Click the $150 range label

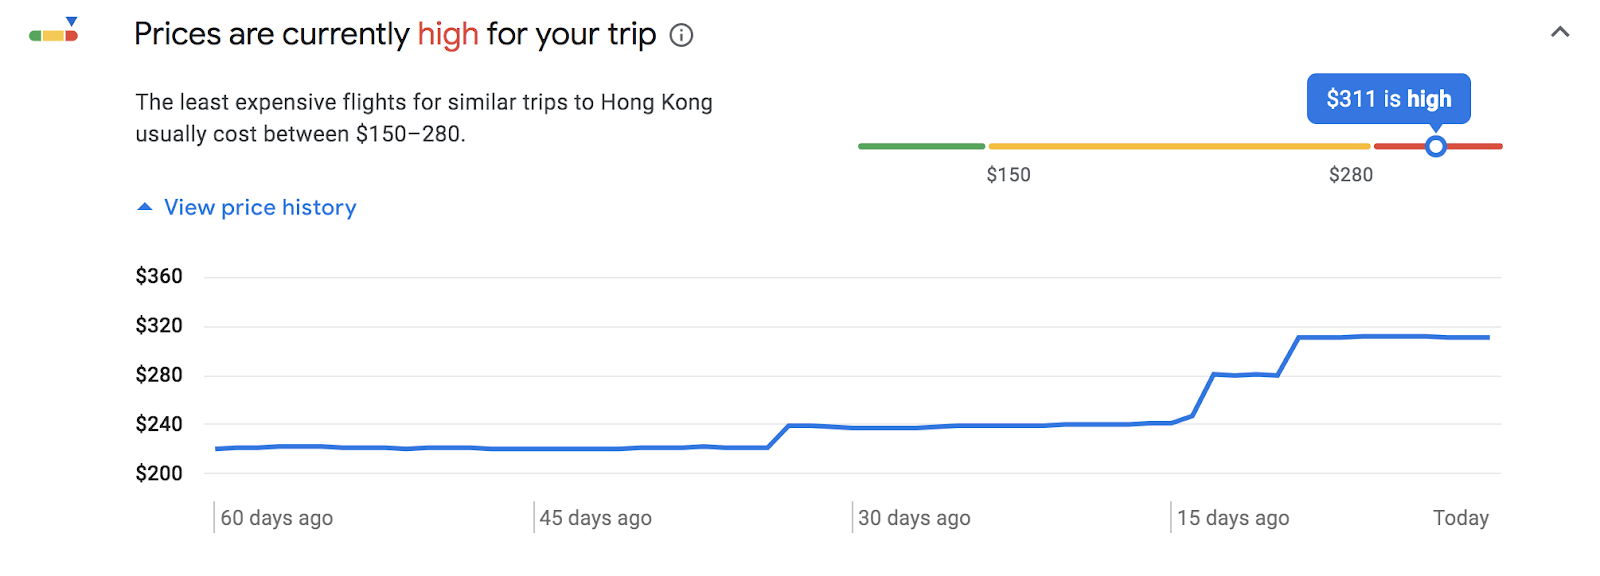1008,175
